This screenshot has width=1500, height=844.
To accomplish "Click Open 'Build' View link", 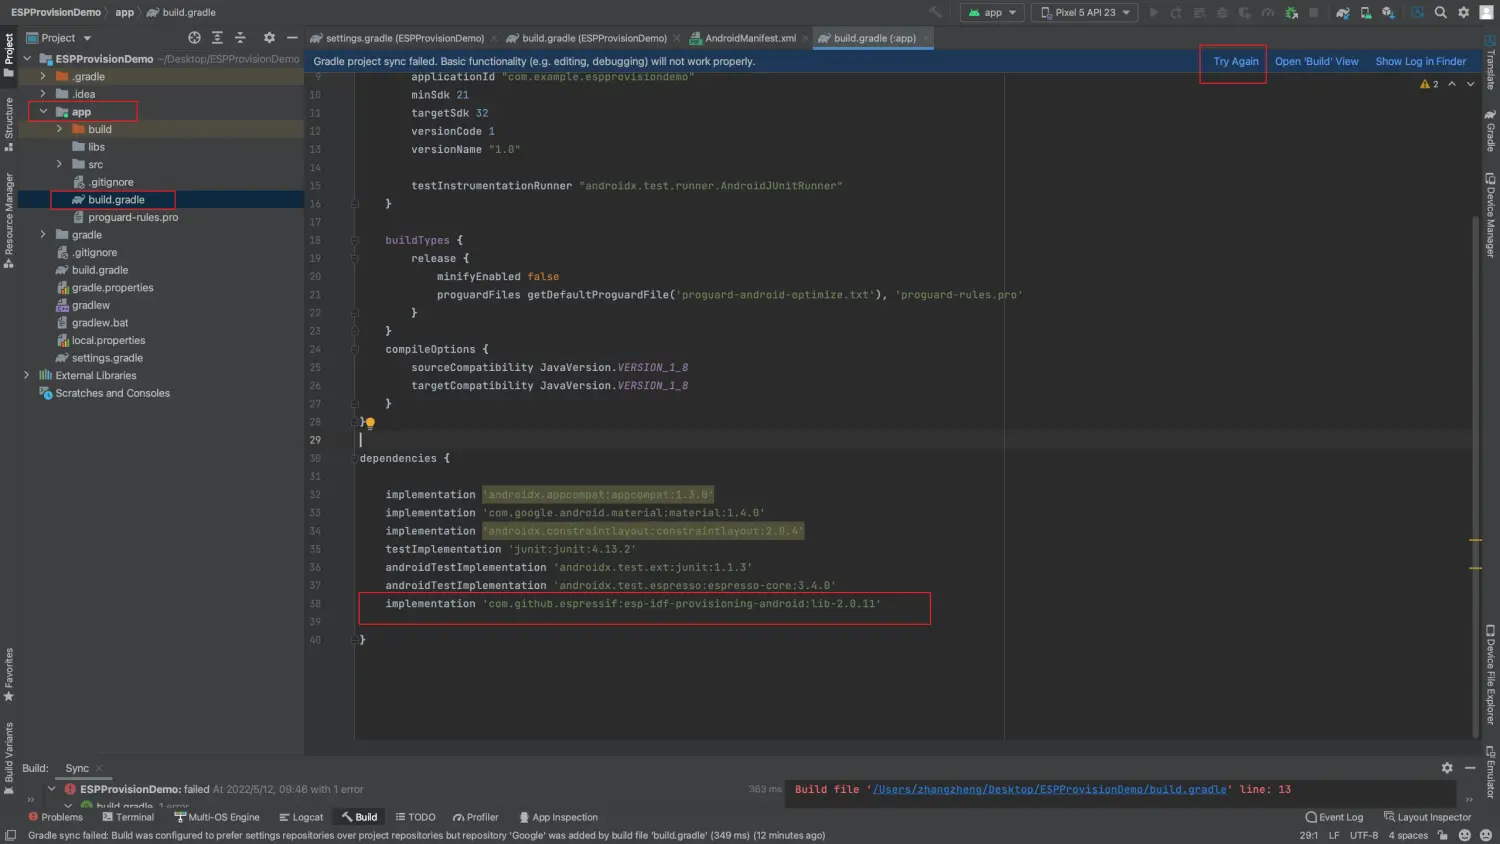I will click(x=1316, y=61).
